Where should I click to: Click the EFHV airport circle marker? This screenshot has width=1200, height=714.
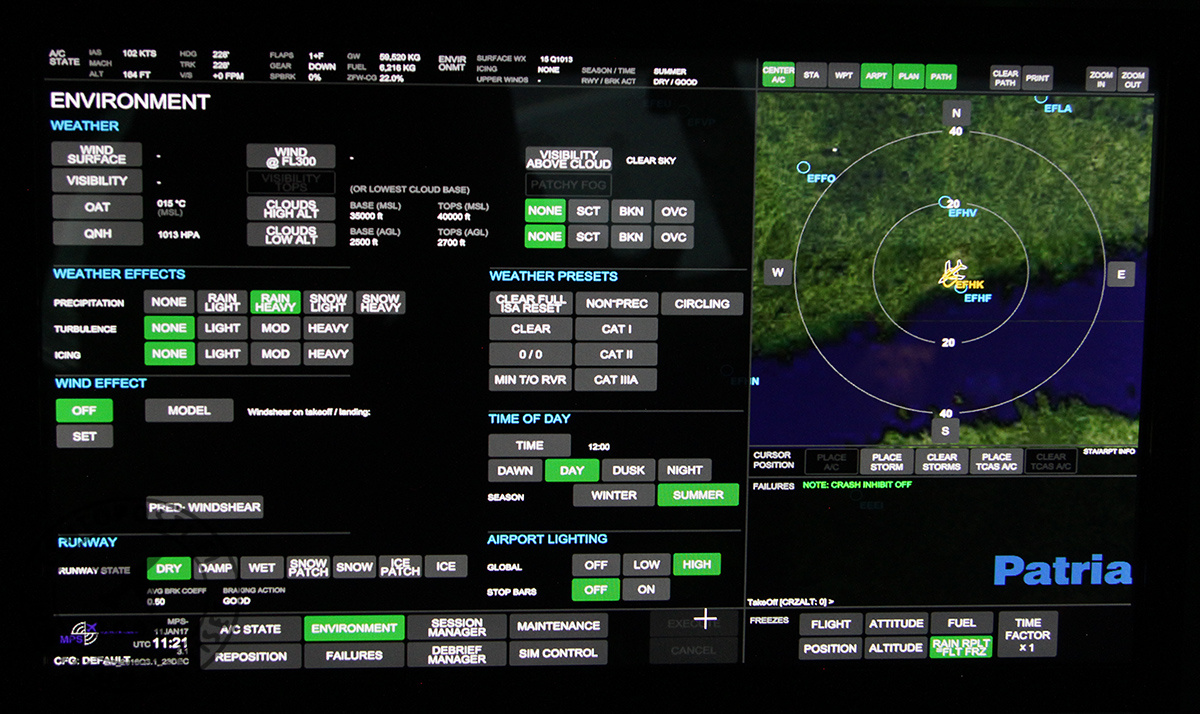click(x=944, y=202)
